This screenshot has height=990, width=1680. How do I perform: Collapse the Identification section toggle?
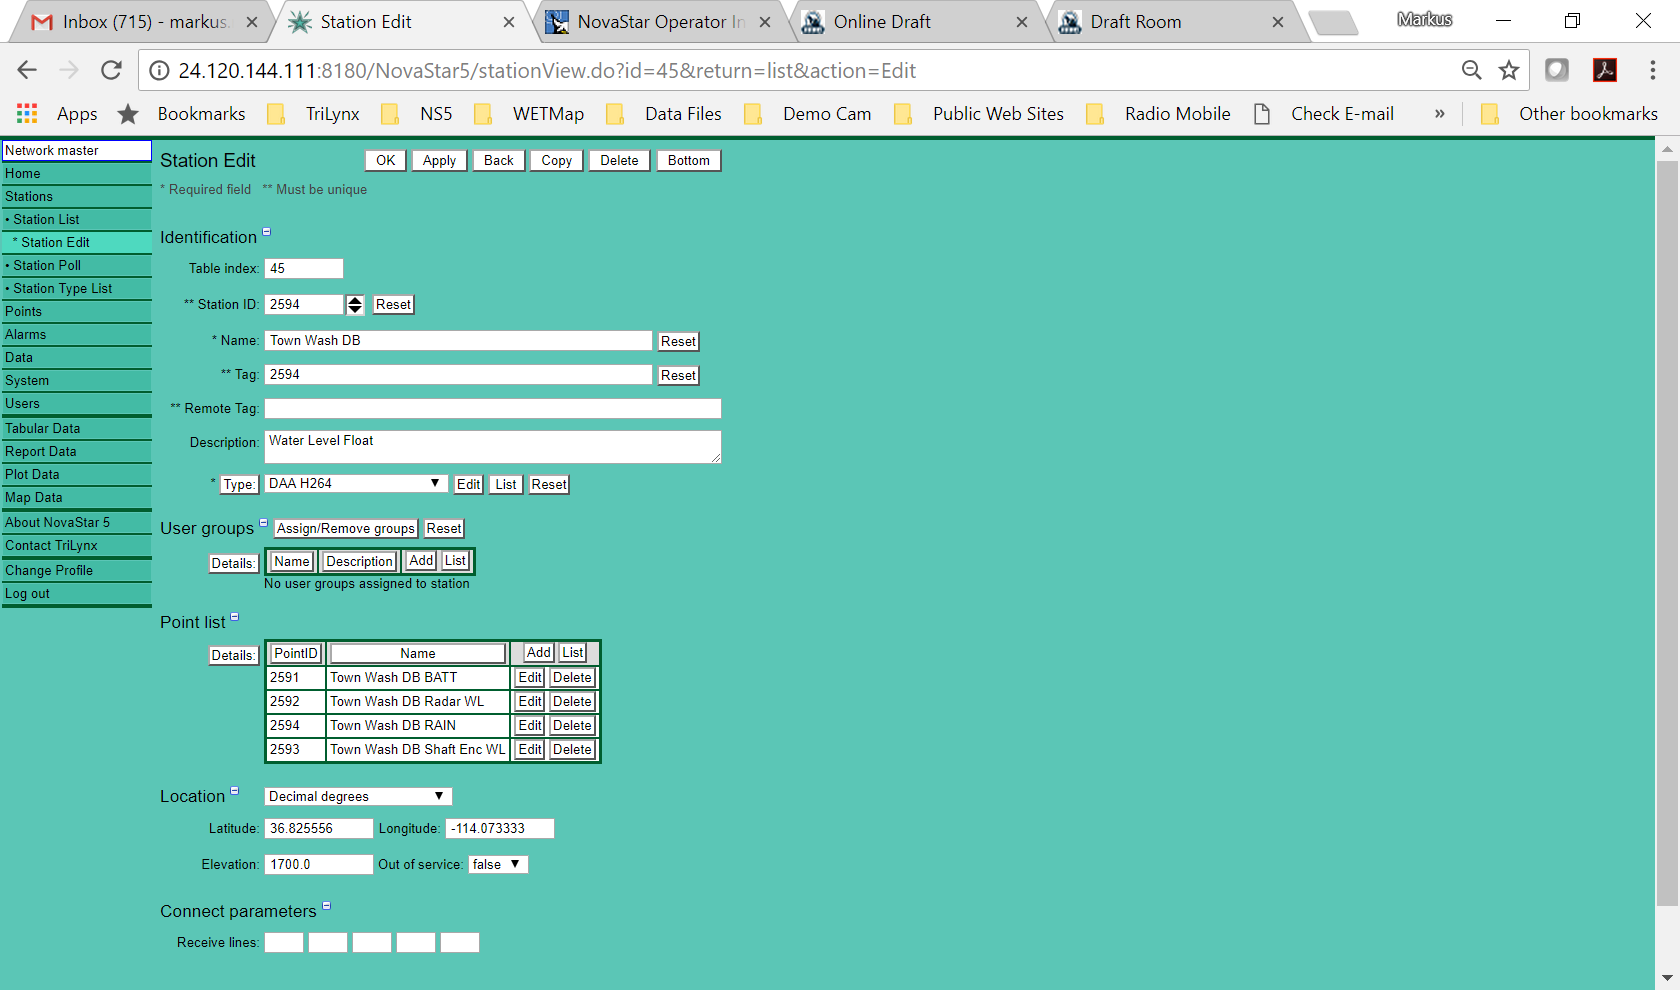coord(267,232)
